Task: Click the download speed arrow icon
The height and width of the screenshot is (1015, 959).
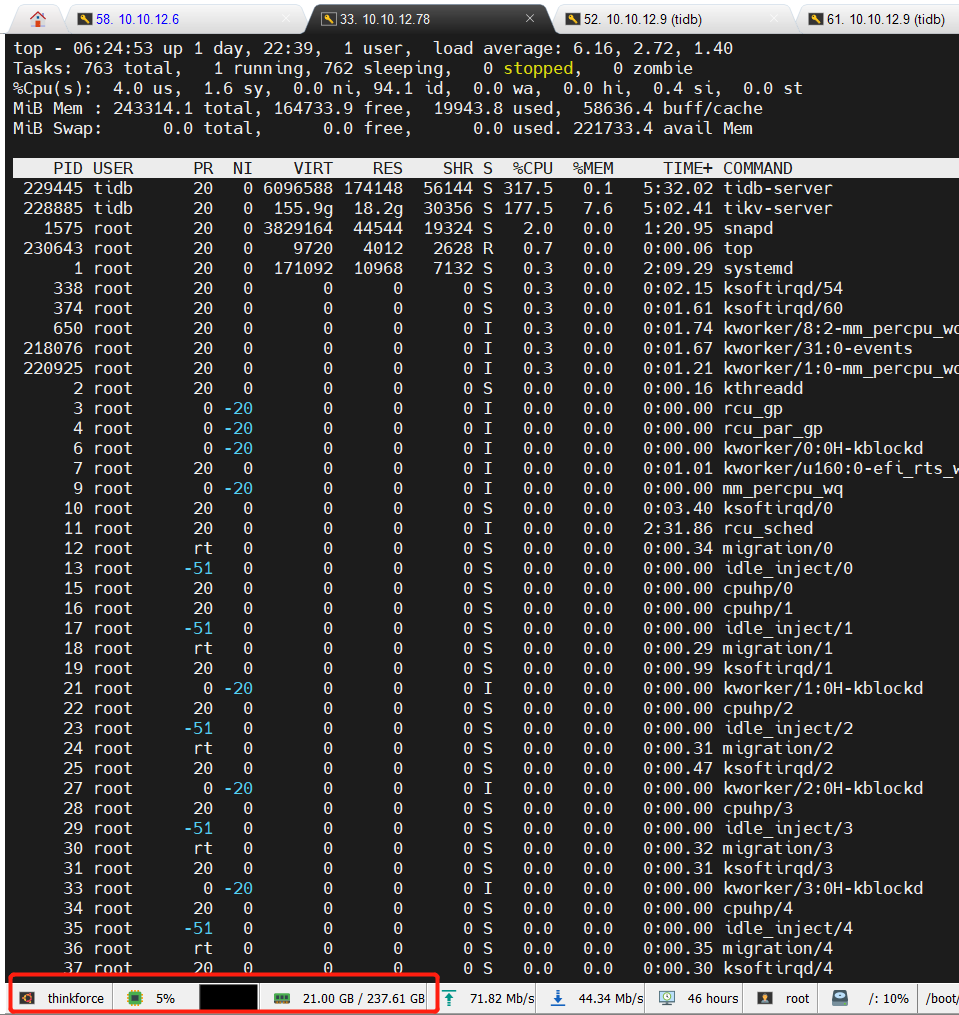Action: (x=558, y=998)
